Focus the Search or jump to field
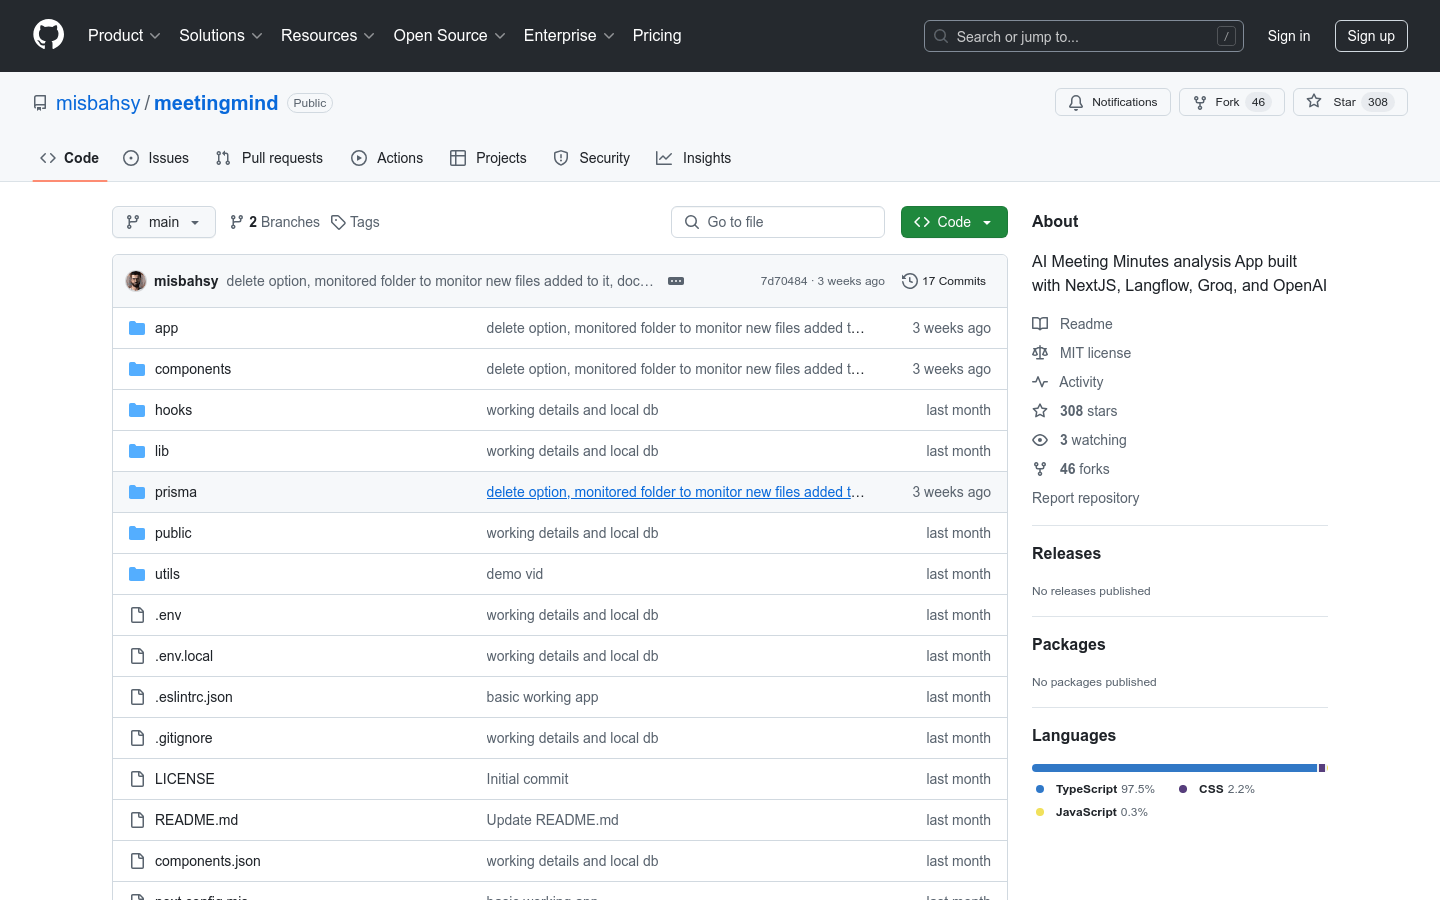The width and height of the screenshot is (1440, 900). (x=1084, y=36)
